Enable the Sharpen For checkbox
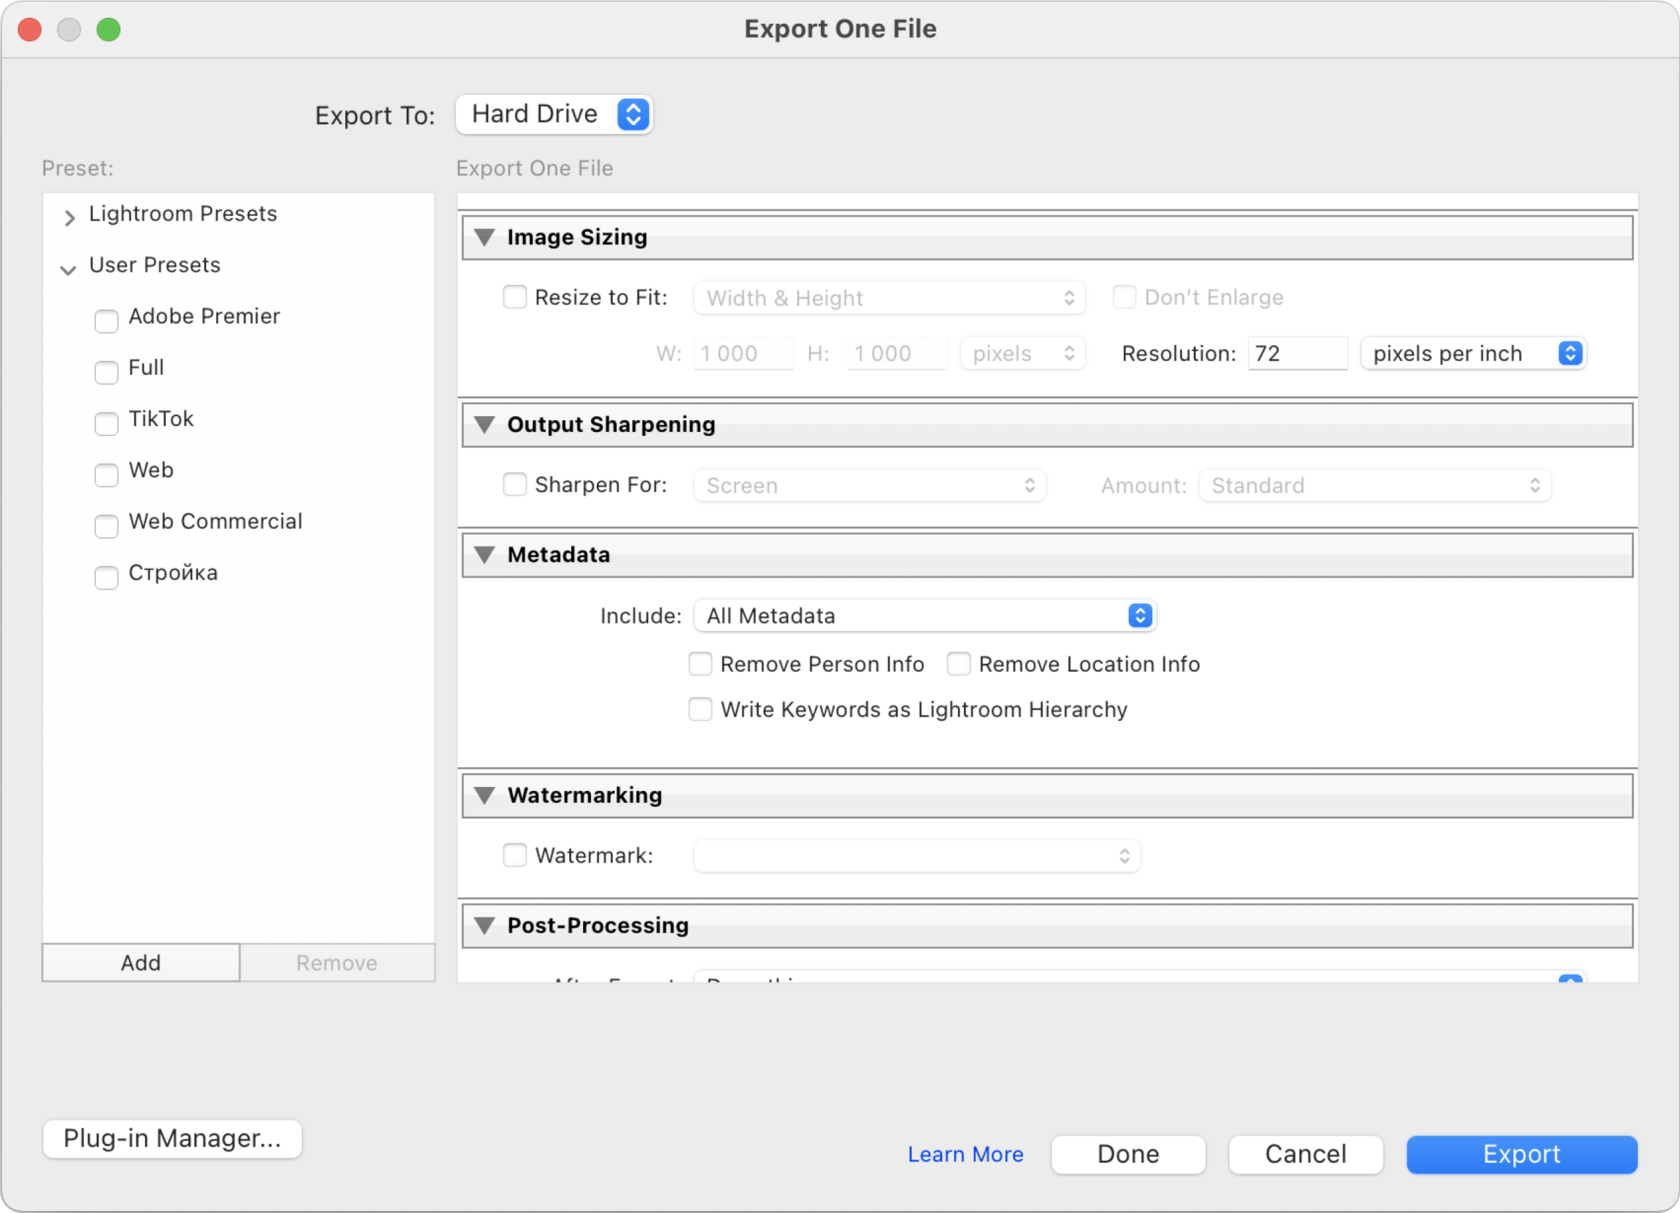This screenshot has height=1213, width=1680. click(515, 485)
